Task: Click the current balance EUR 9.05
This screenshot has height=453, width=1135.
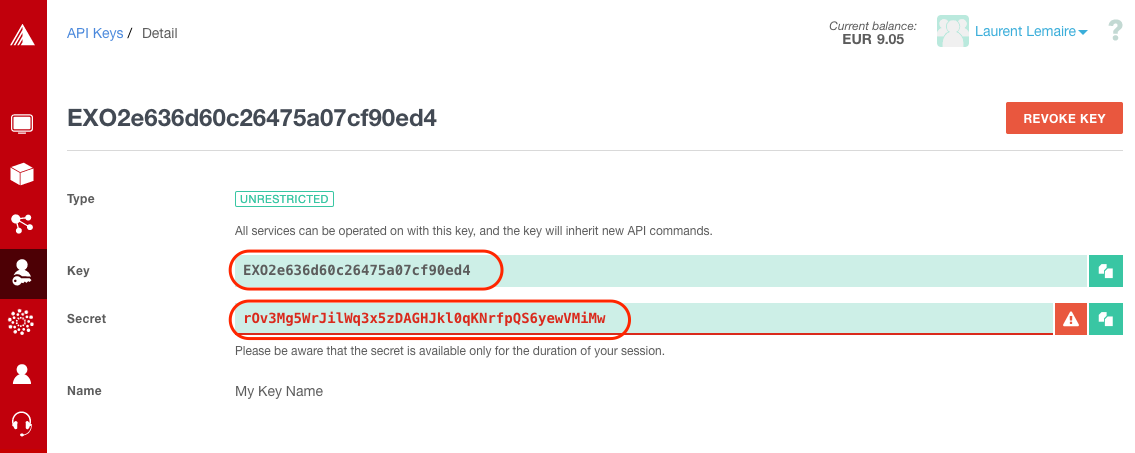Action: pos(873,39)
